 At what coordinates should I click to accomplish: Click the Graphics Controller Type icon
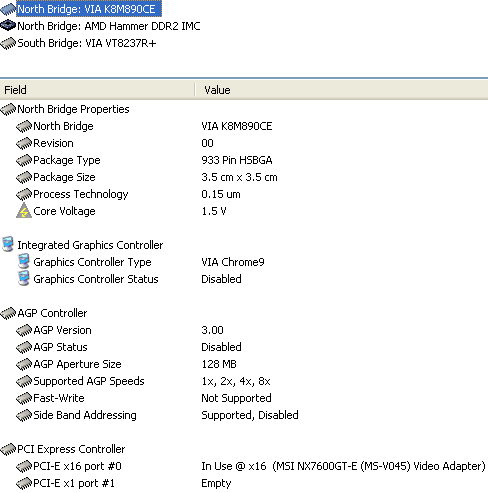pyautogui.click(x=24, y=261)
